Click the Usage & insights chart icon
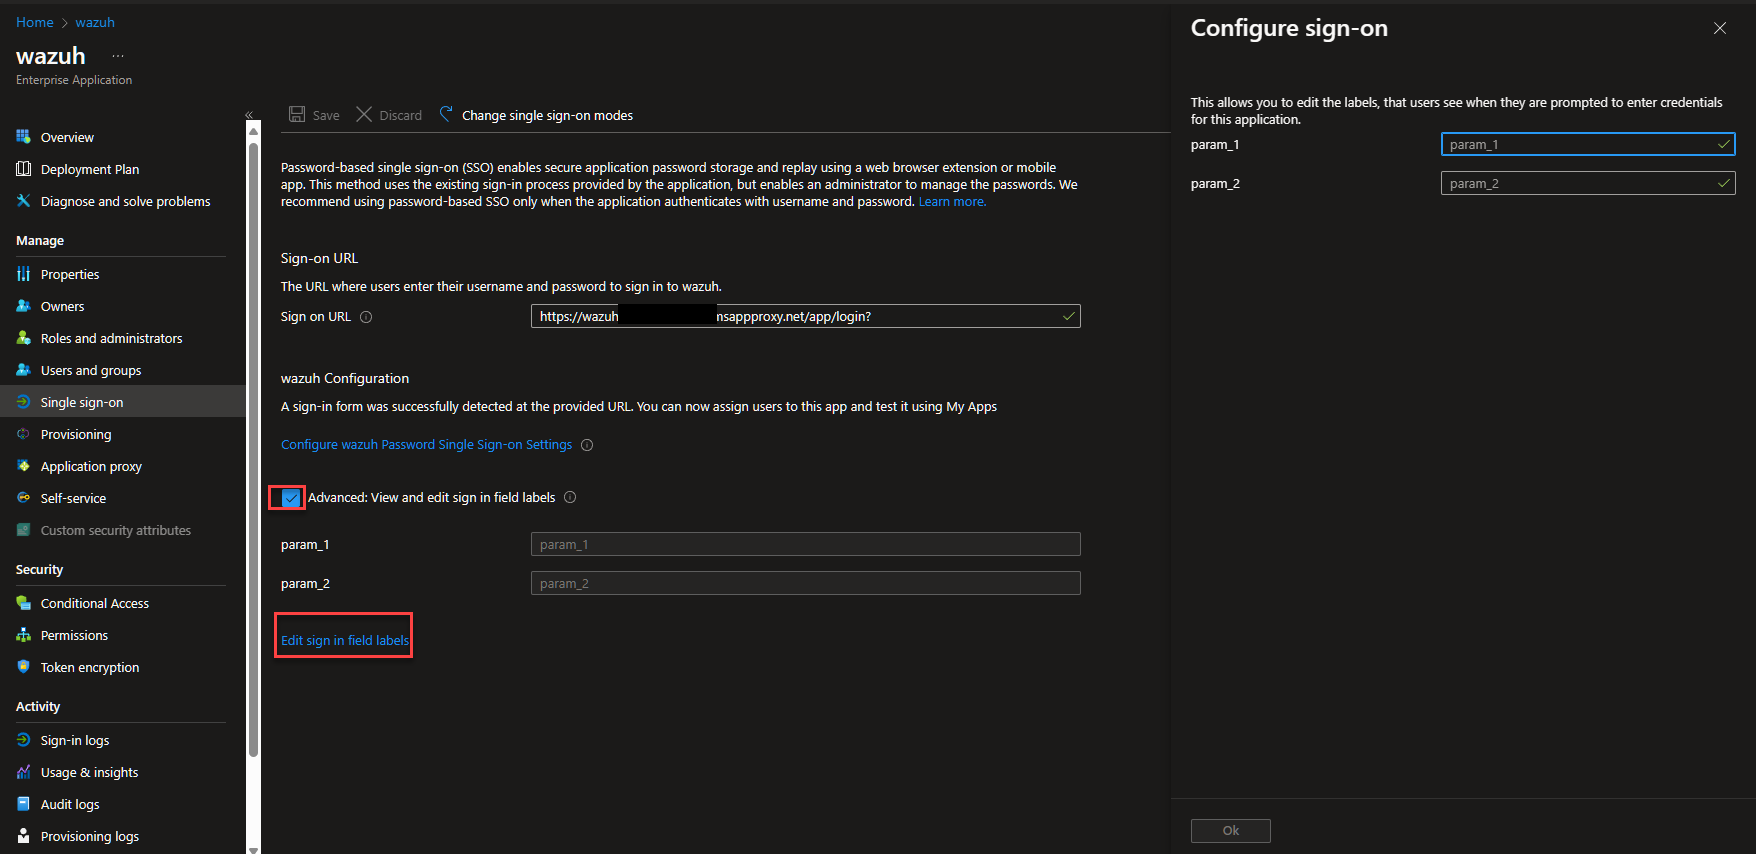The image size is (1756, 854). [x=24, y=772]
